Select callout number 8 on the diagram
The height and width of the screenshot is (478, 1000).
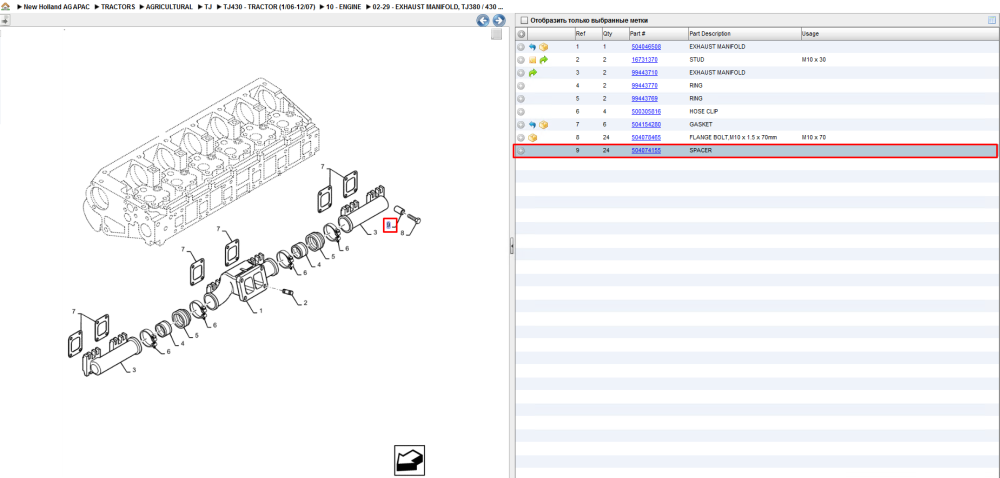[x=402, y=234]
